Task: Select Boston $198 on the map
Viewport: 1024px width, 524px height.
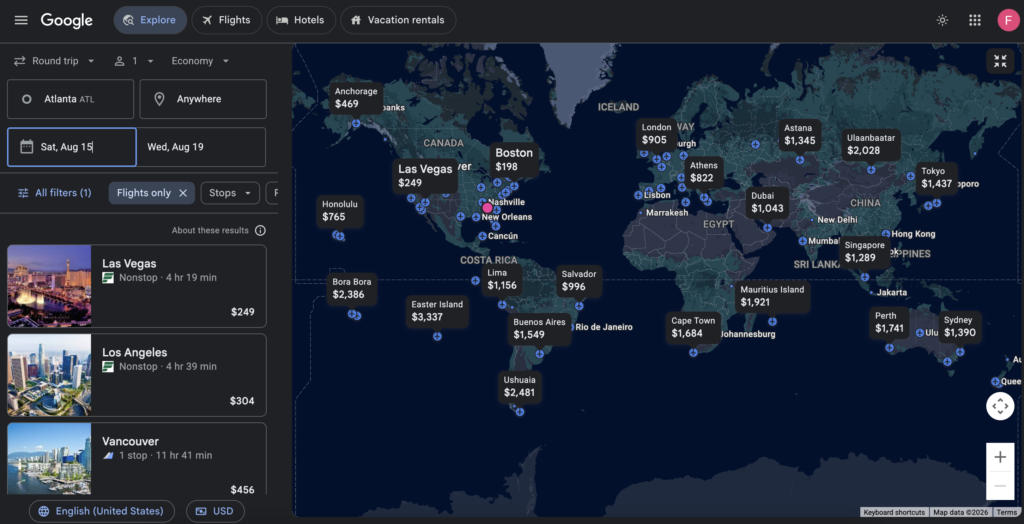Action: pyautogui.click(x=514, y=159)
